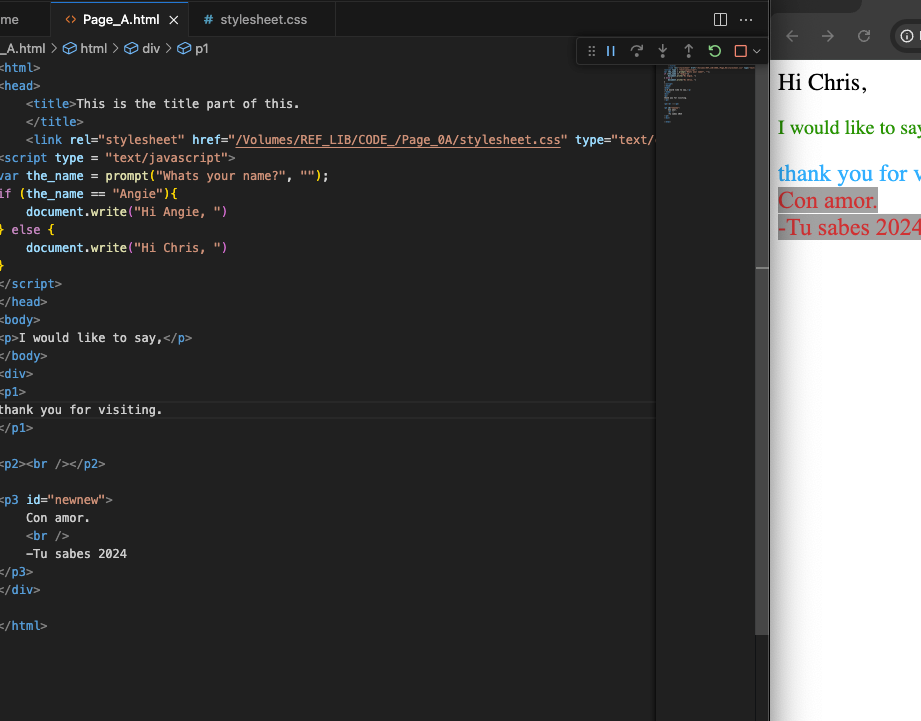Click the <p>I would like to say,</p> line
This screenshot has height=721, width=921.
(96, 338)
